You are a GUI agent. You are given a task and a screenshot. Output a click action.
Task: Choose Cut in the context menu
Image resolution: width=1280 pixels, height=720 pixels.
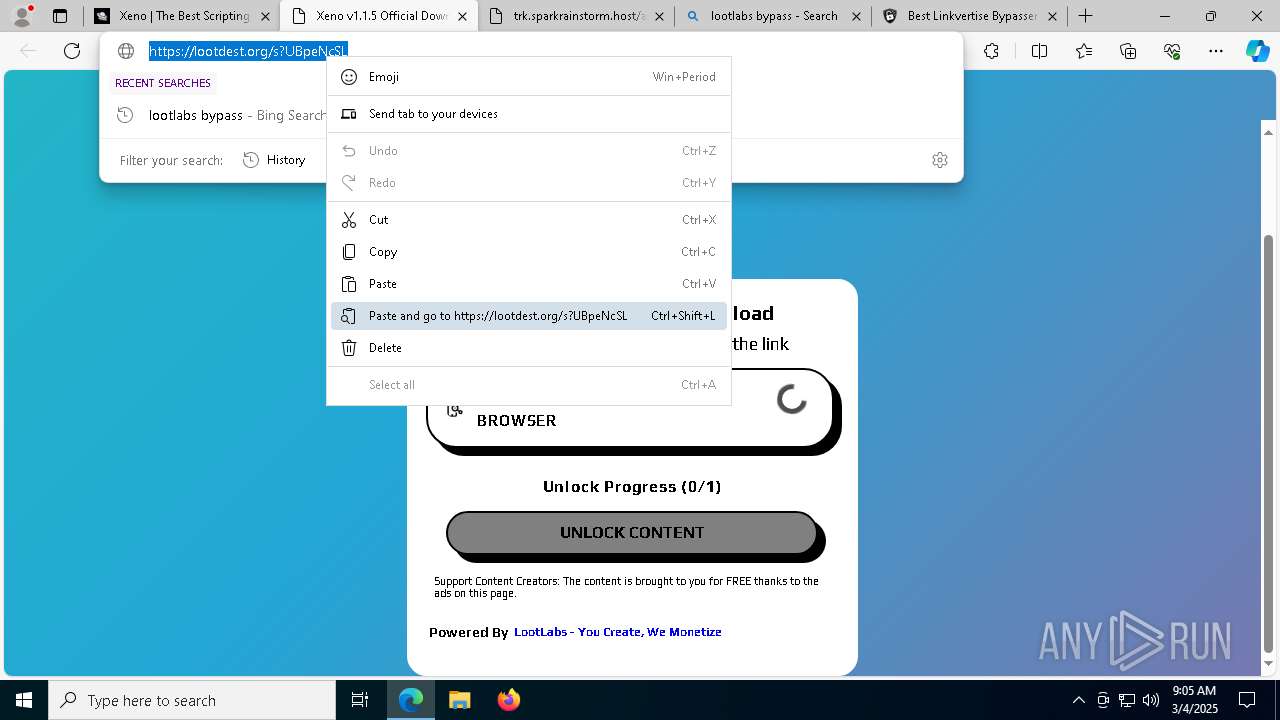[x=529, y=220]
